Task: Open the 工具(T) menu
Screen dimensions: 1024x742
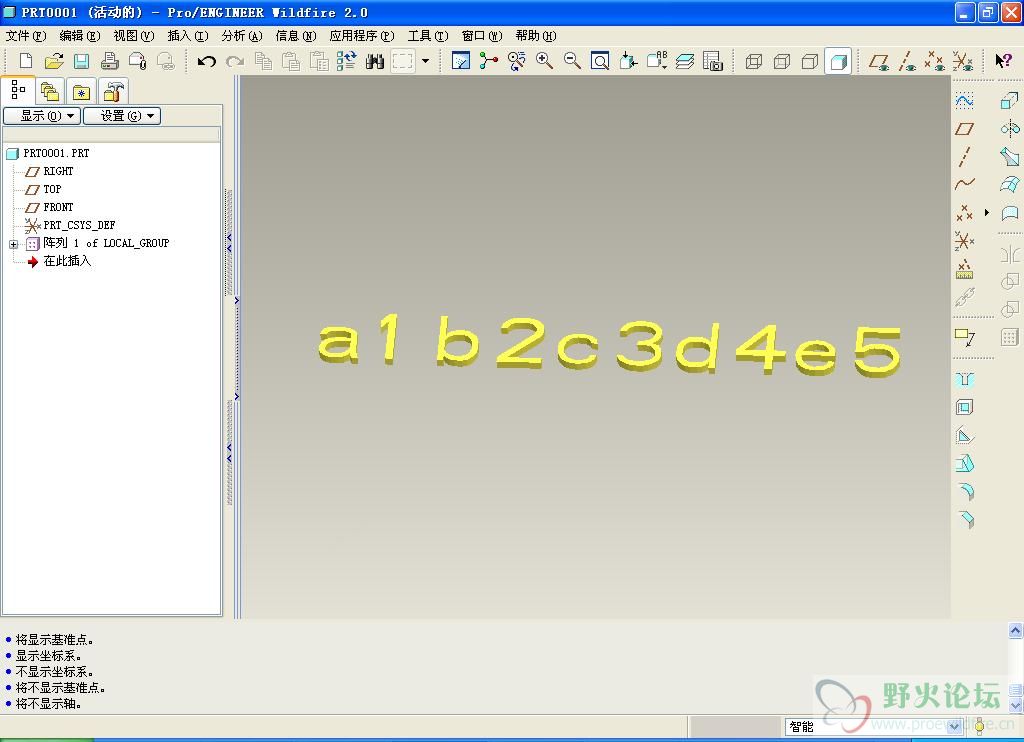Action: coord(428,36)
